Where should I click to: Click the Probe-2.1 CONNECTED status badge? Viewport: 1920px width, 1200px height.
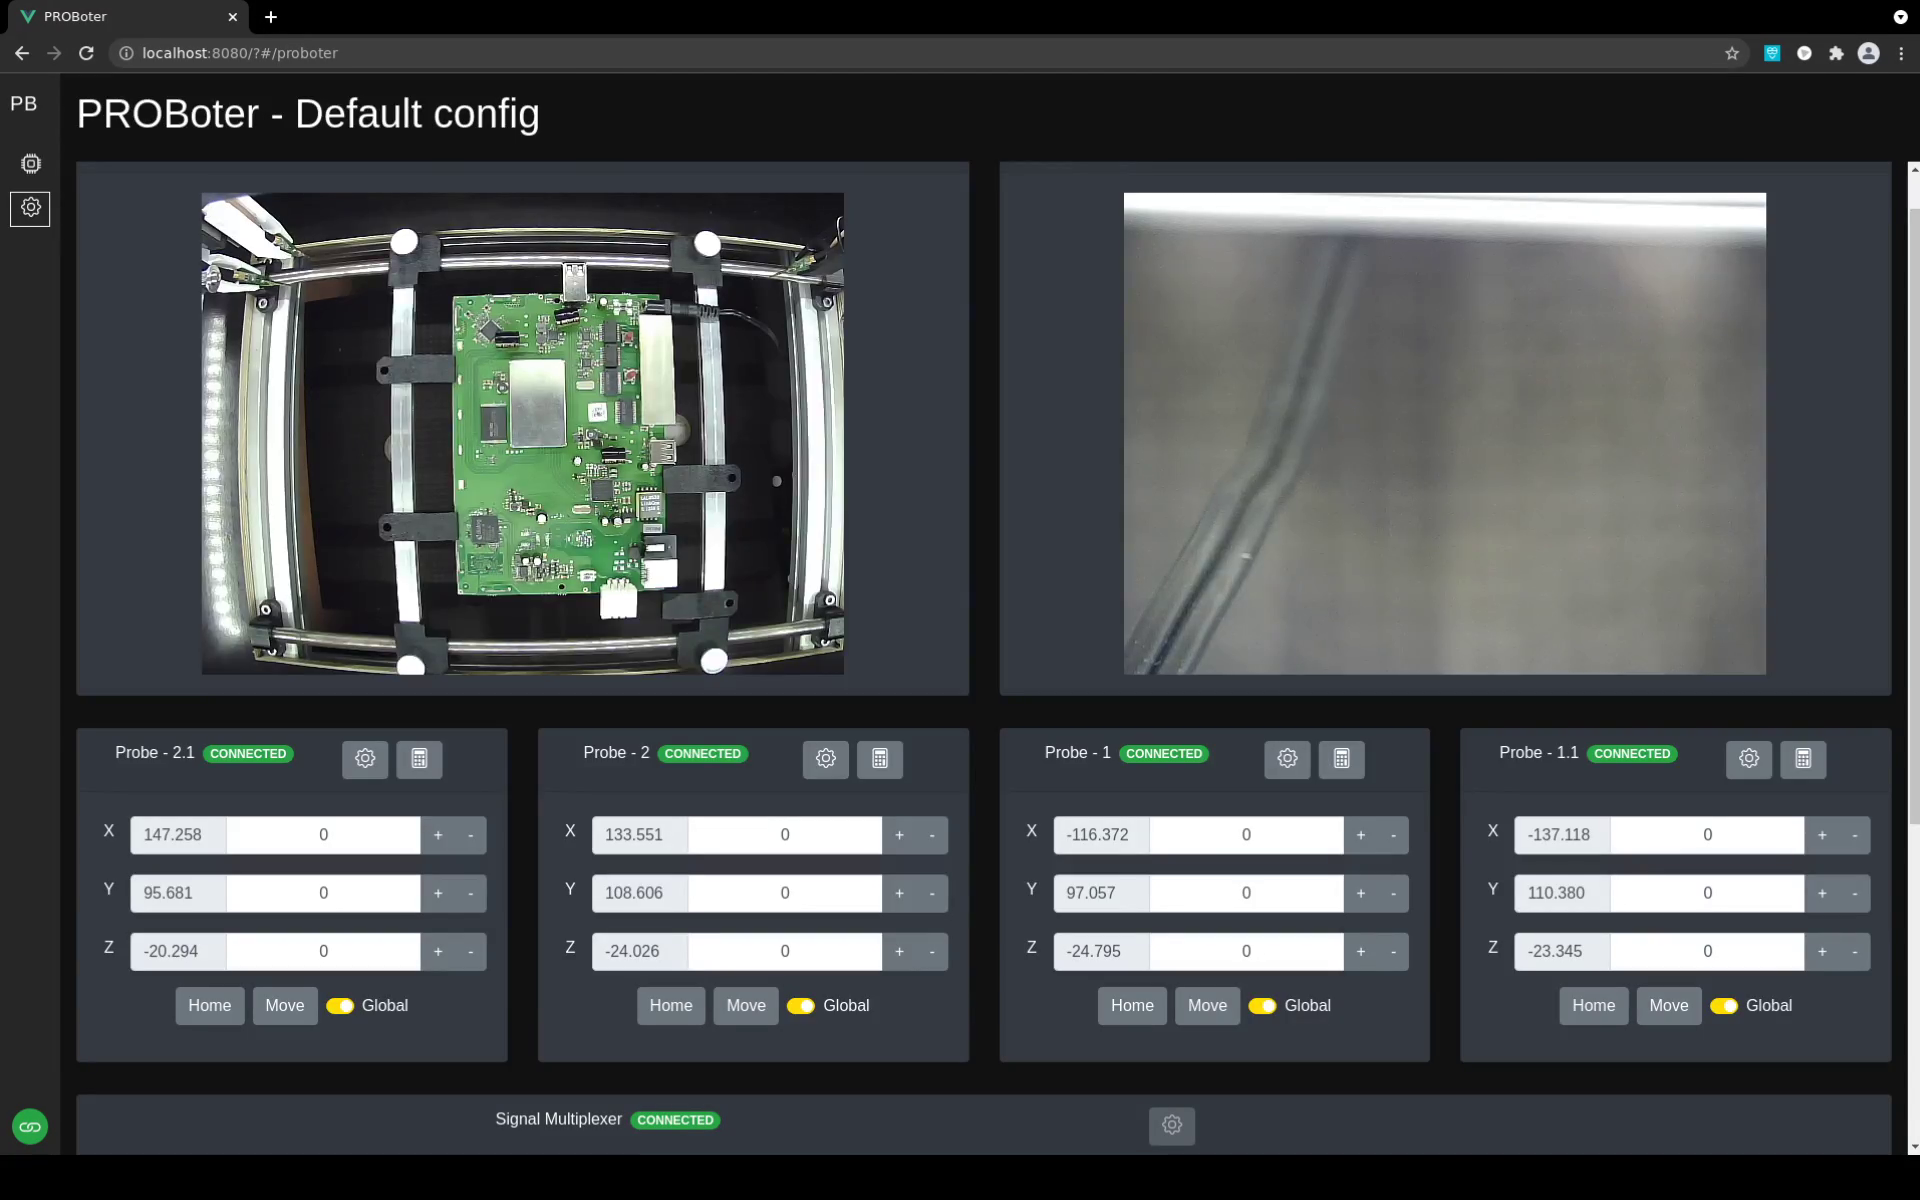[x=247, y=752]
